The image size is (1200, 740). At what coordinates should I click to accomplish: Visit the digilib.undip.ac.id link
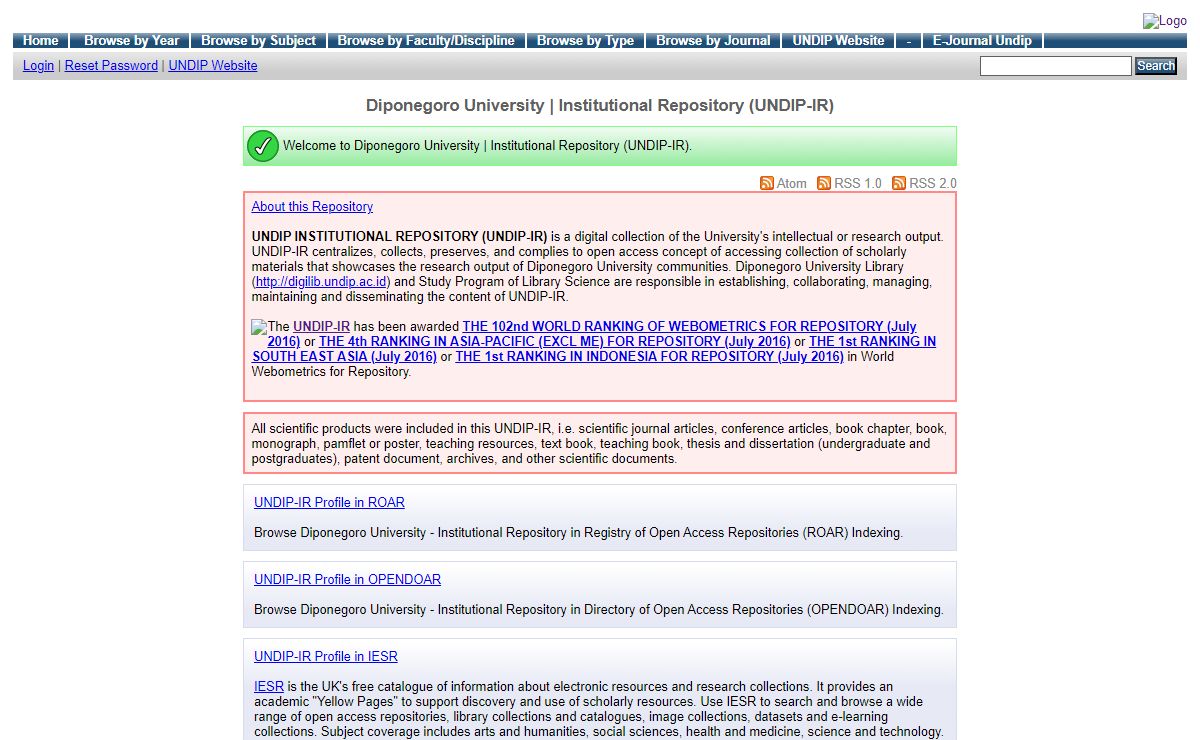coord(322,282)
